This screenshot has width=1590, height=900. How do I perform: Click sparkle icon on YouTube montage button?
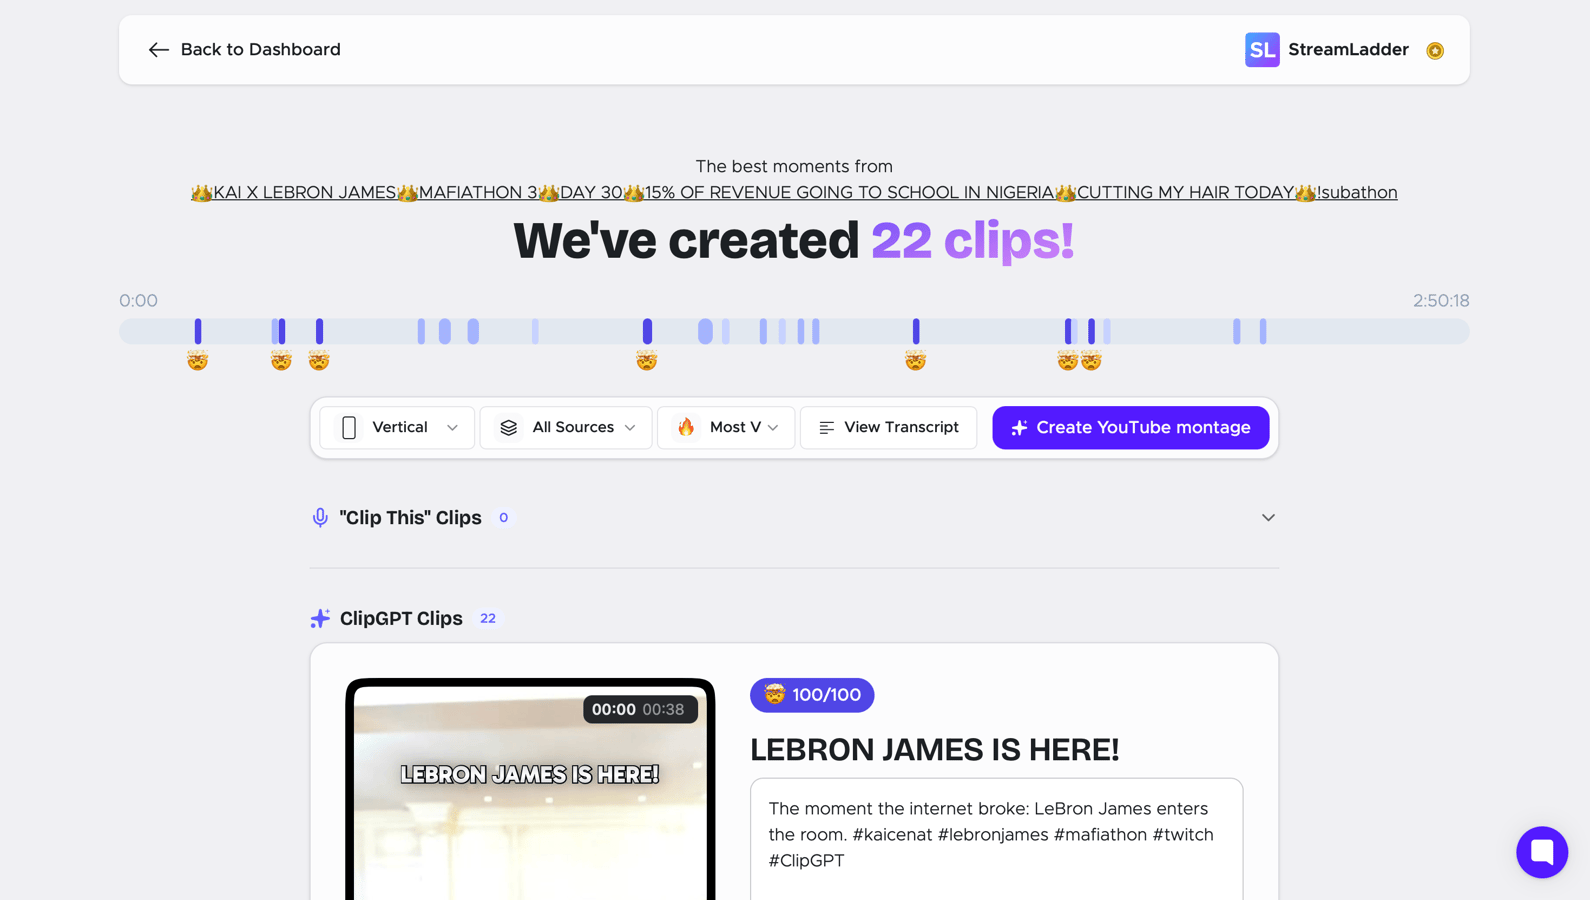1019,428
